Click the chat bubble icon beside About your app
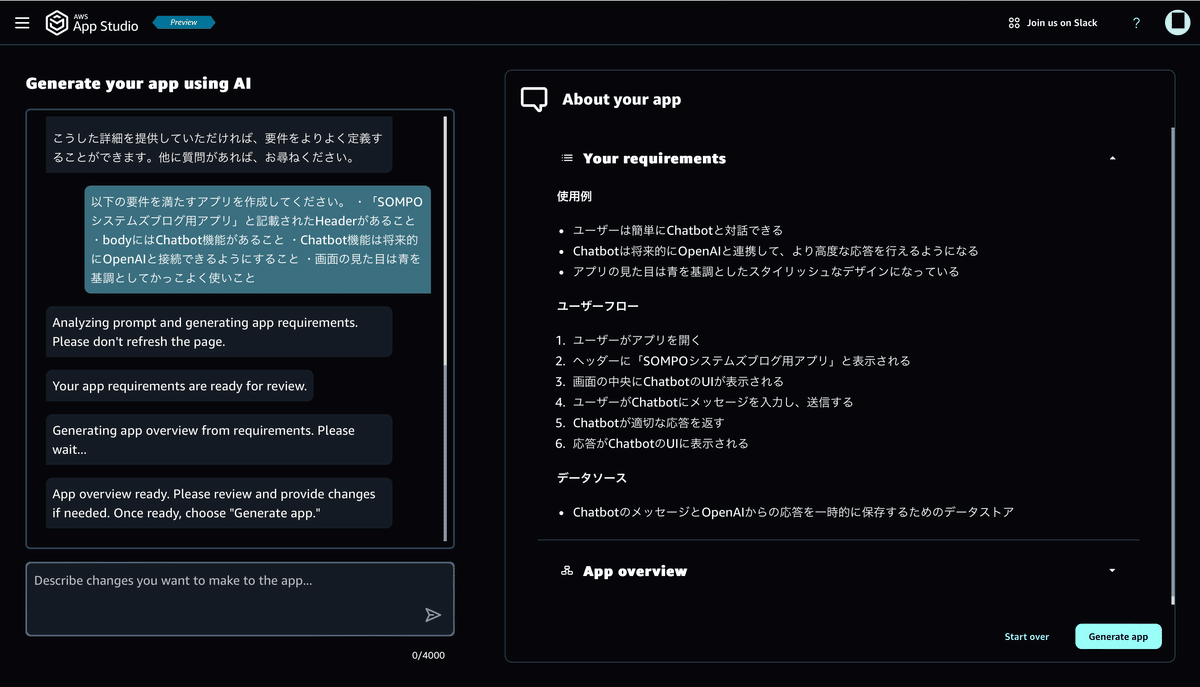This screenshot has height=687, width=1200. click(x=533, y=98)
